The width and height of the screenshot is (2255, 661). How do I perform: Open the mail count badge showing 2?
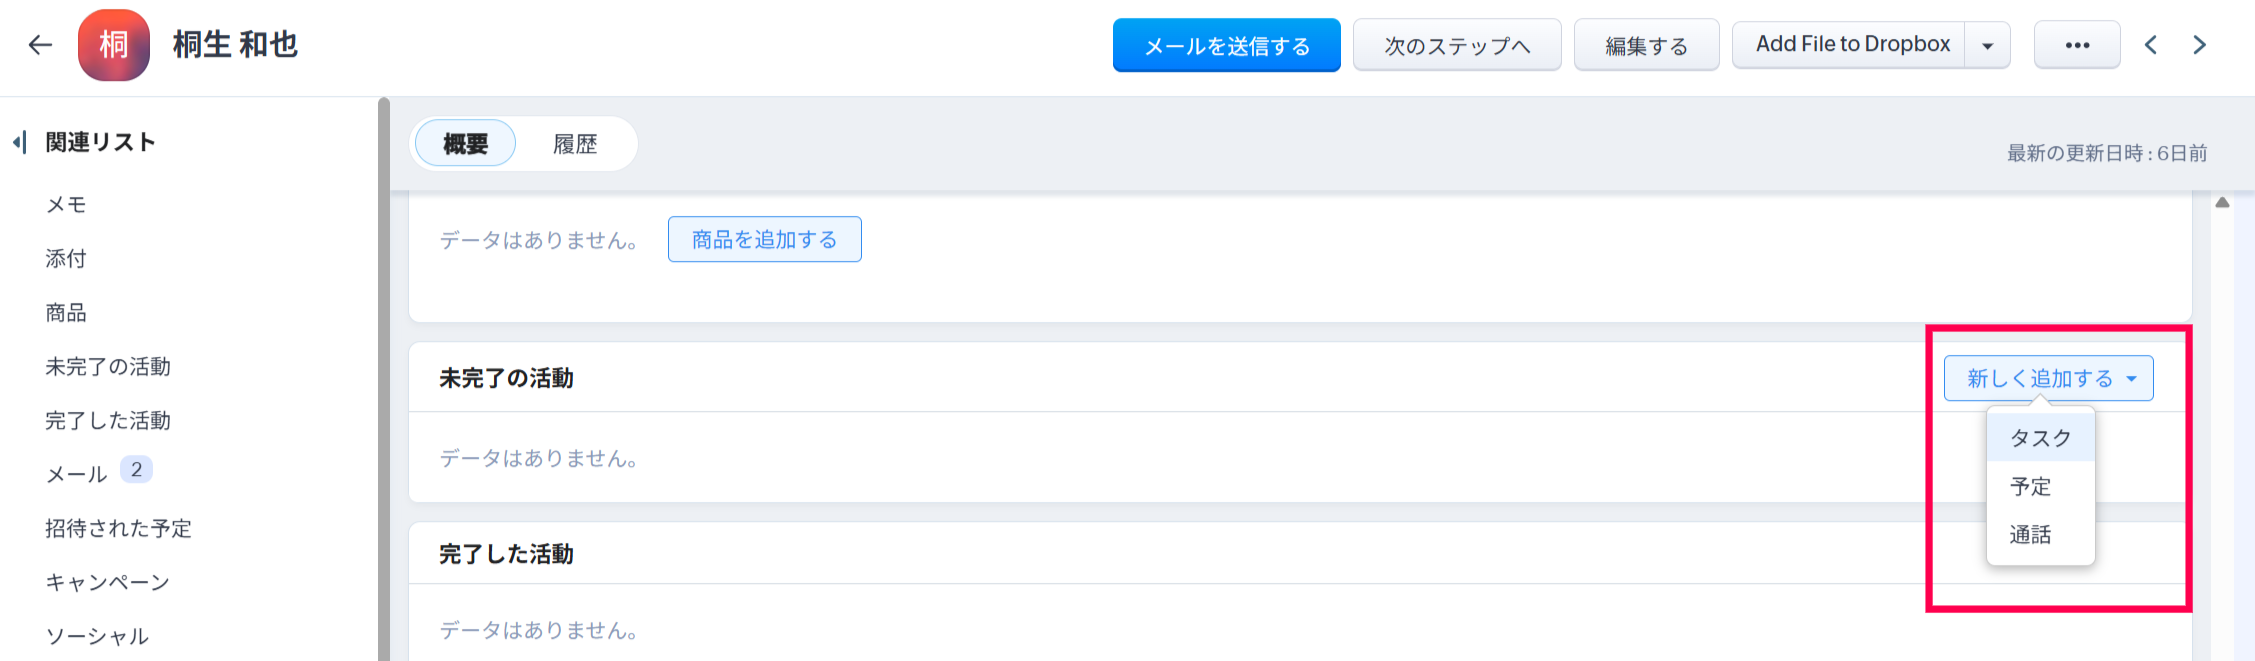tap(136, 470)
